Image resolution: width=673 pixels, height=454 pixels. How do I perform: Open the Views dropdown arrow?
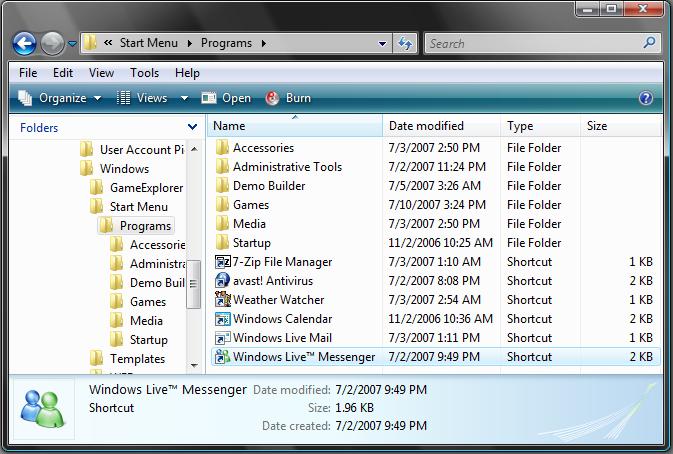(184, 98)
